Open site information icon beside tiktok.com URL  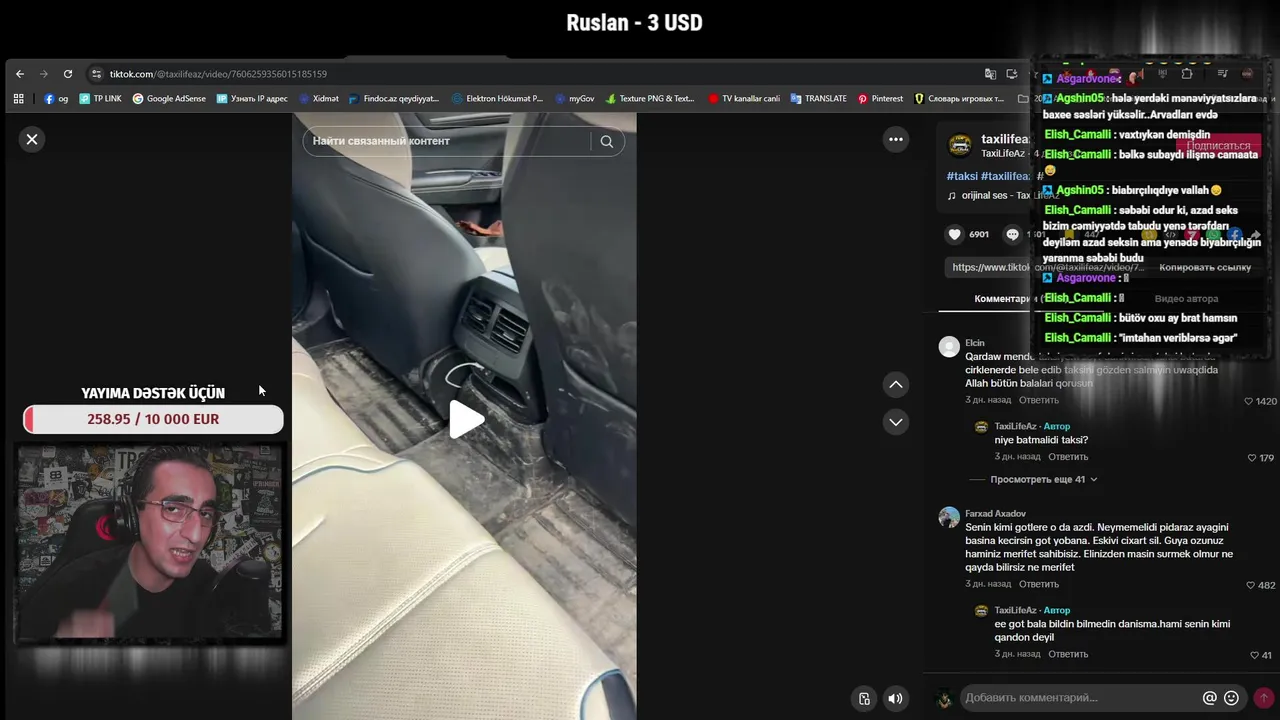pyautogui.click(x=96, y=74)
